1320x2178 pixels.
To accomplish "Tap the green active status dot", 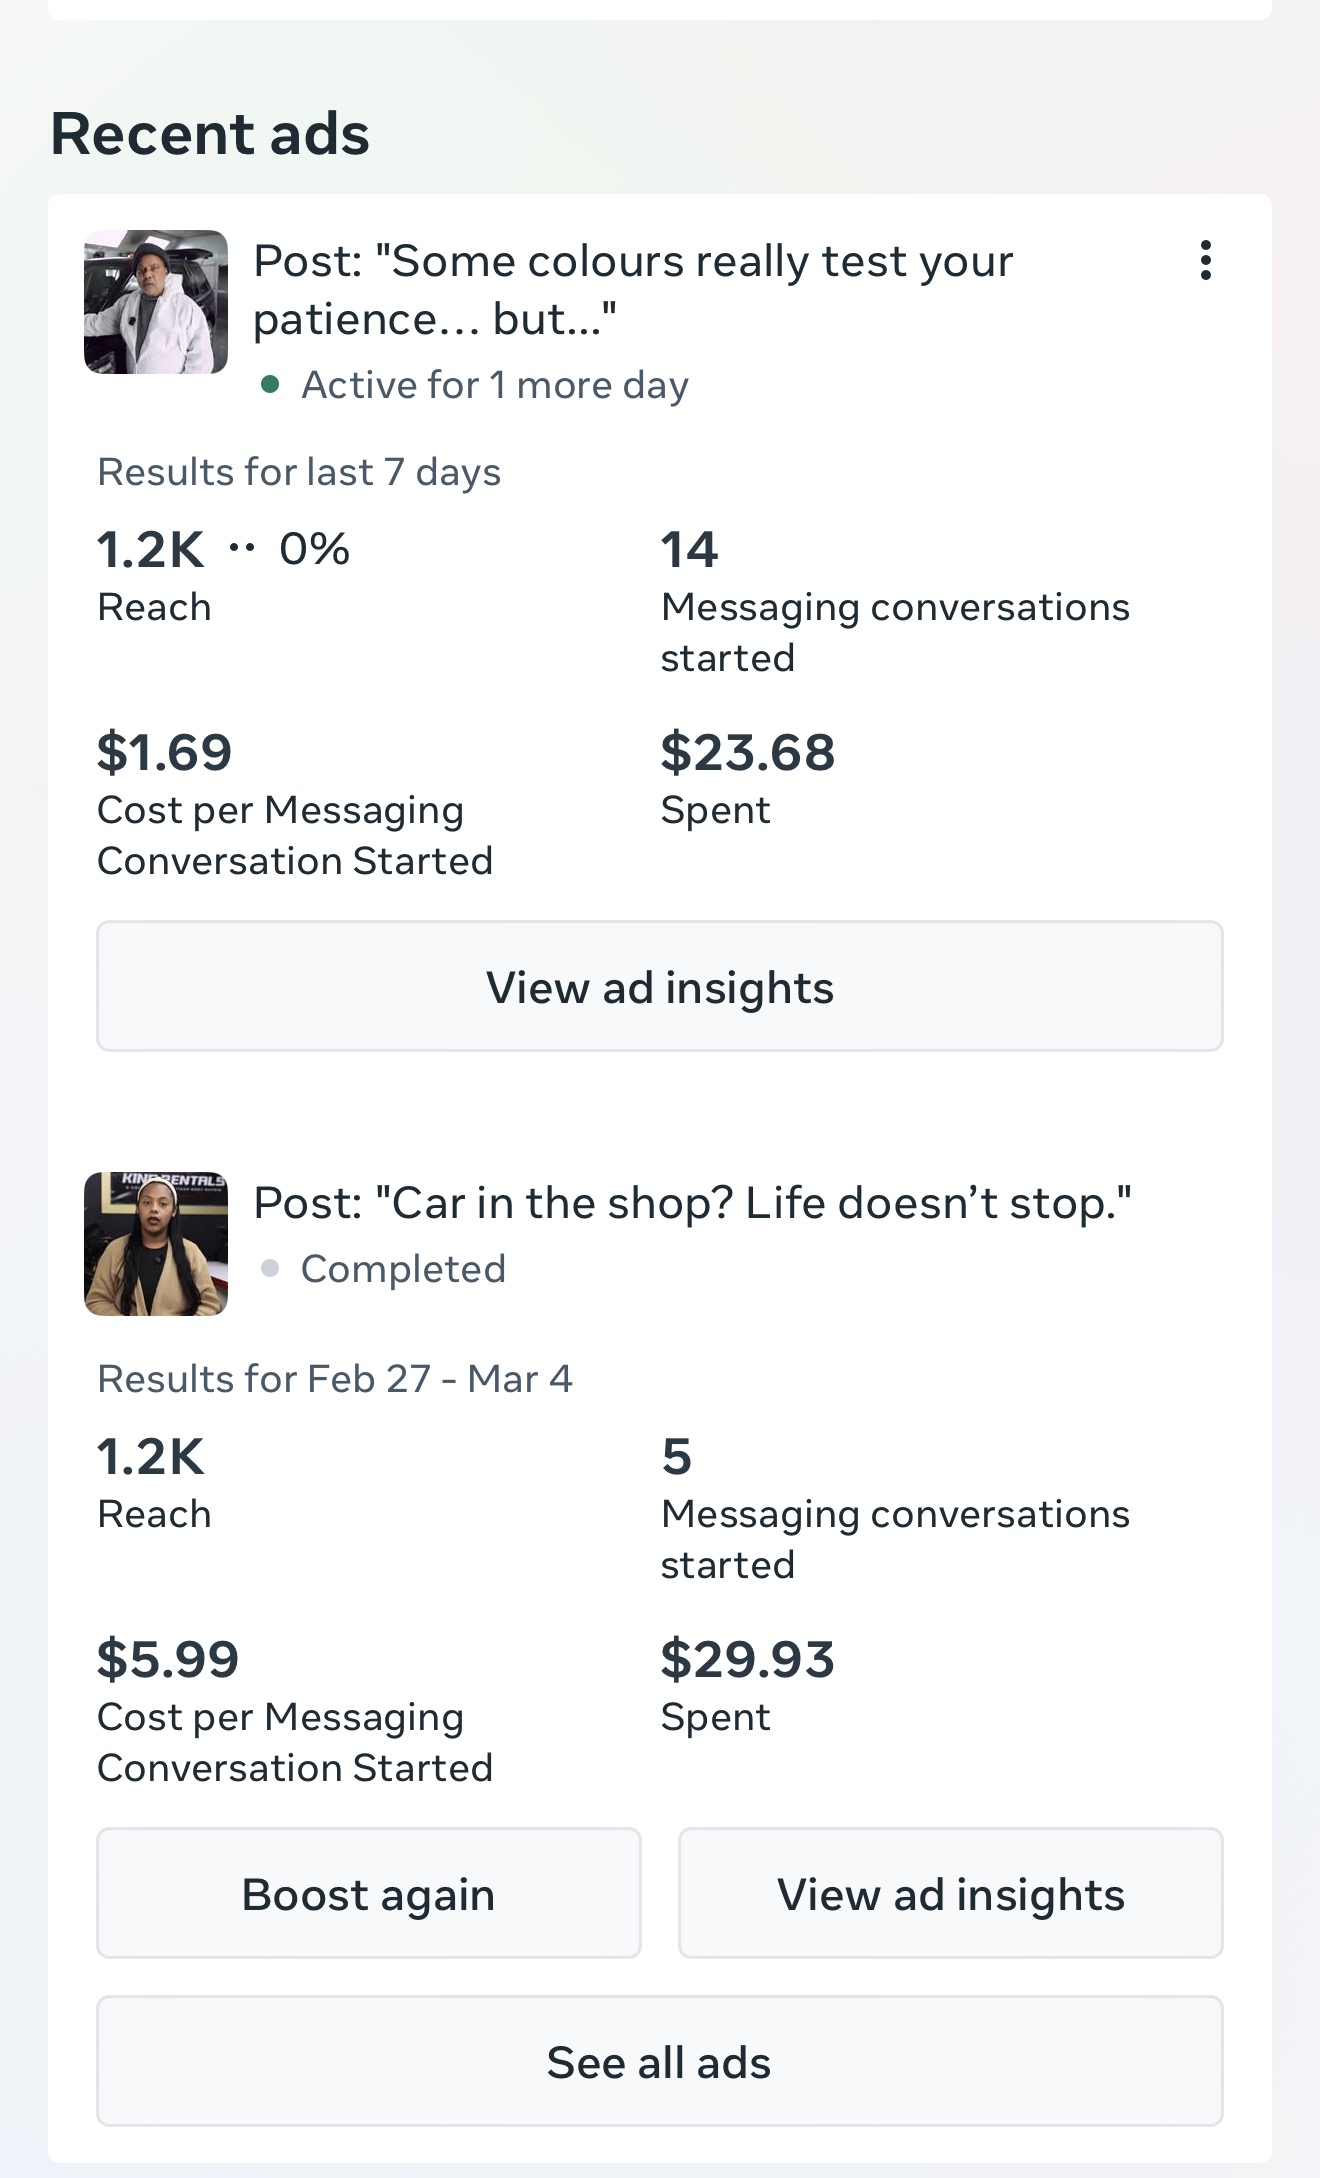I will pos(270,385).
